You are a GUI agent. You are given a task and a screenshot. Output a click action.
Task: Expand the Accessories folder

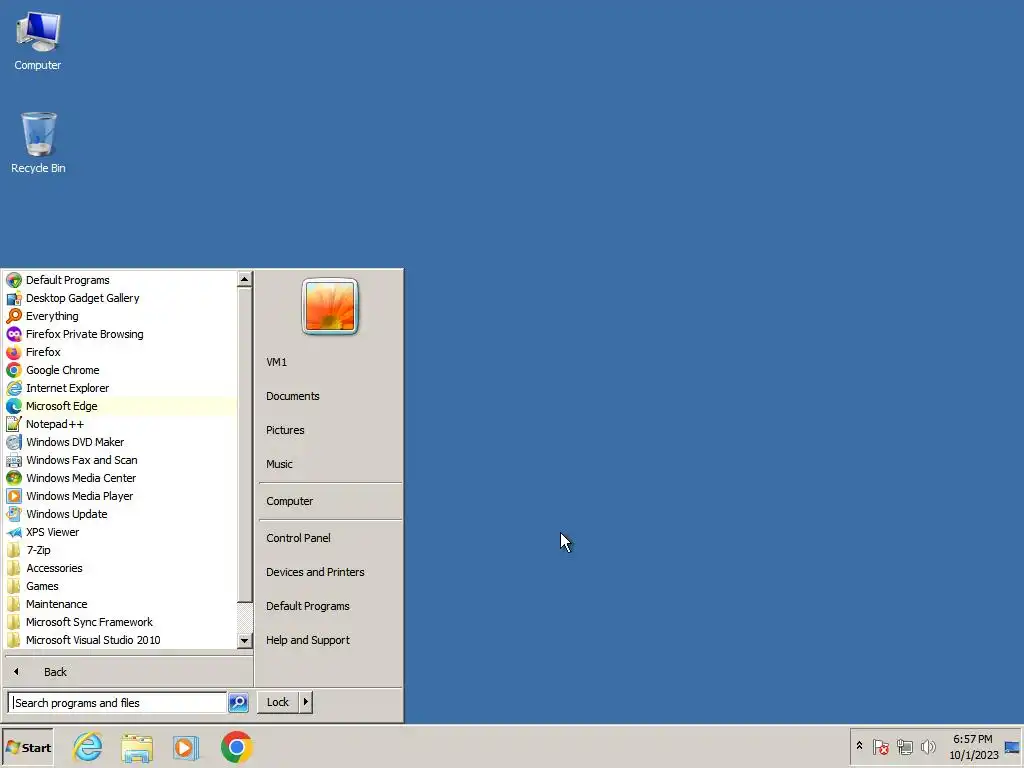[x=121, y=568]
